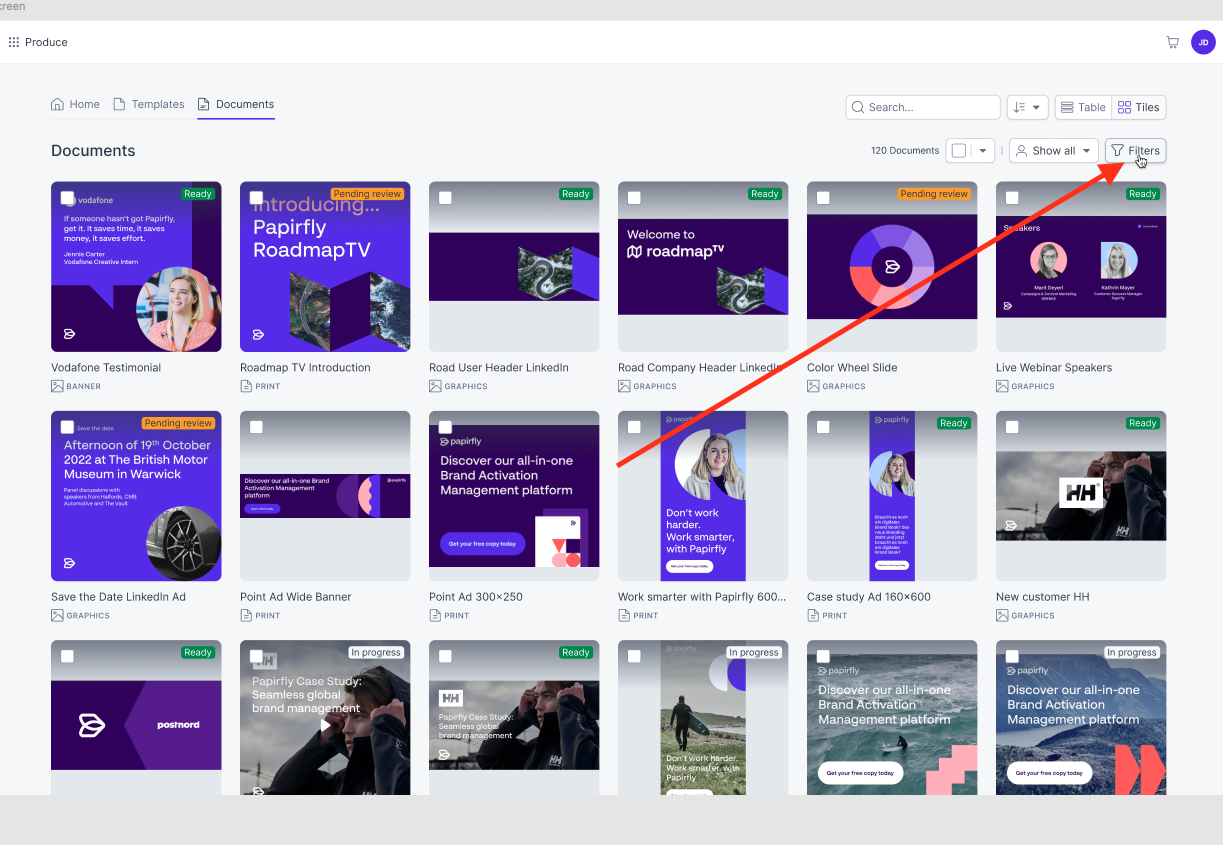Click the Vodafone Testimonial title
This screenshot has width=1223, height=845.
[106, 368]
